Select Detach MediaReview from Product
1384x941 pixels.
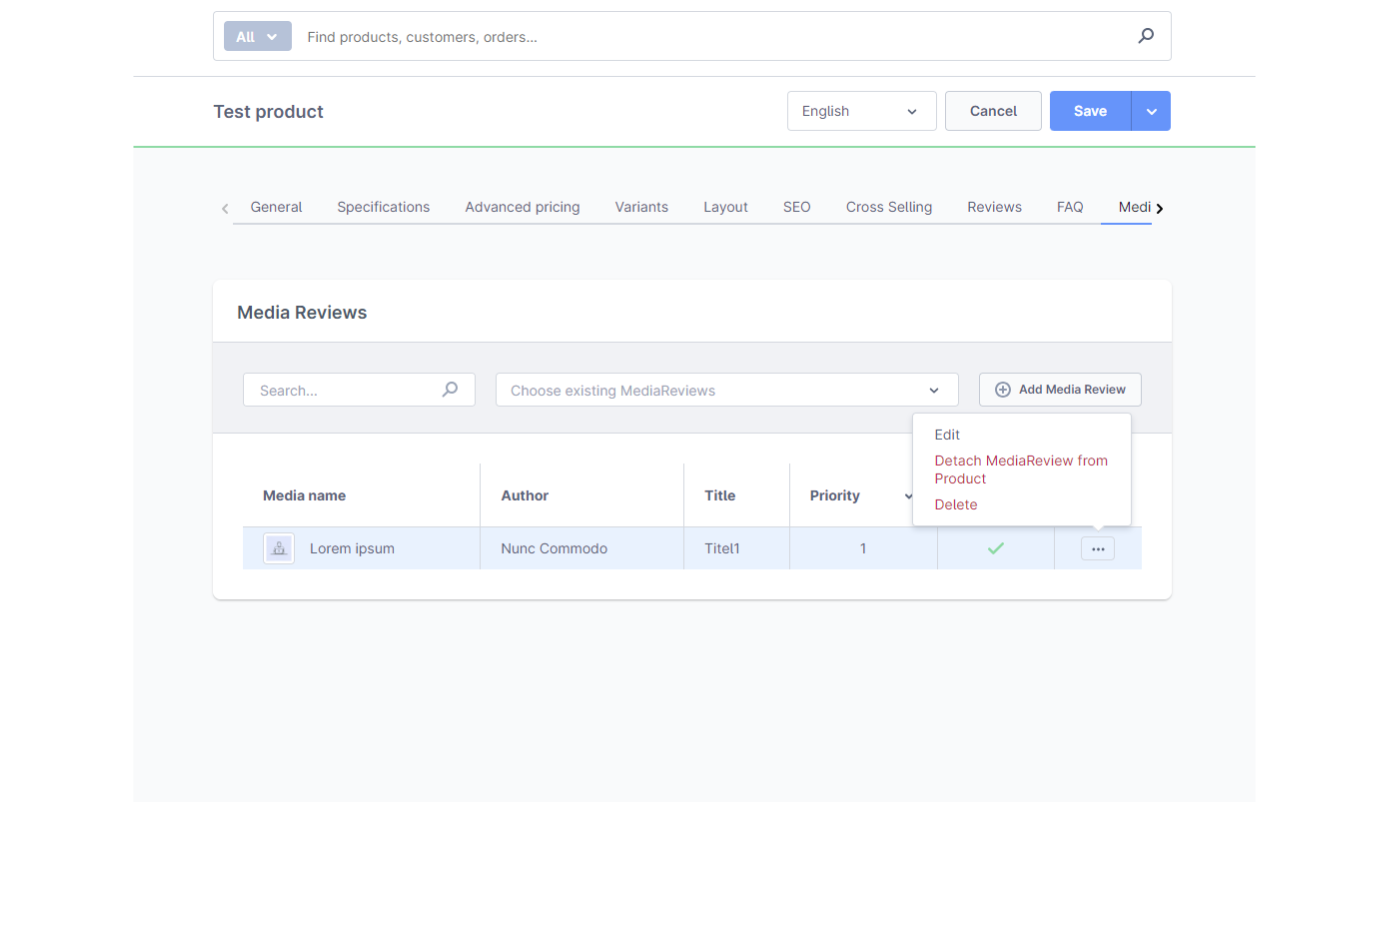tap(1021, 470)
